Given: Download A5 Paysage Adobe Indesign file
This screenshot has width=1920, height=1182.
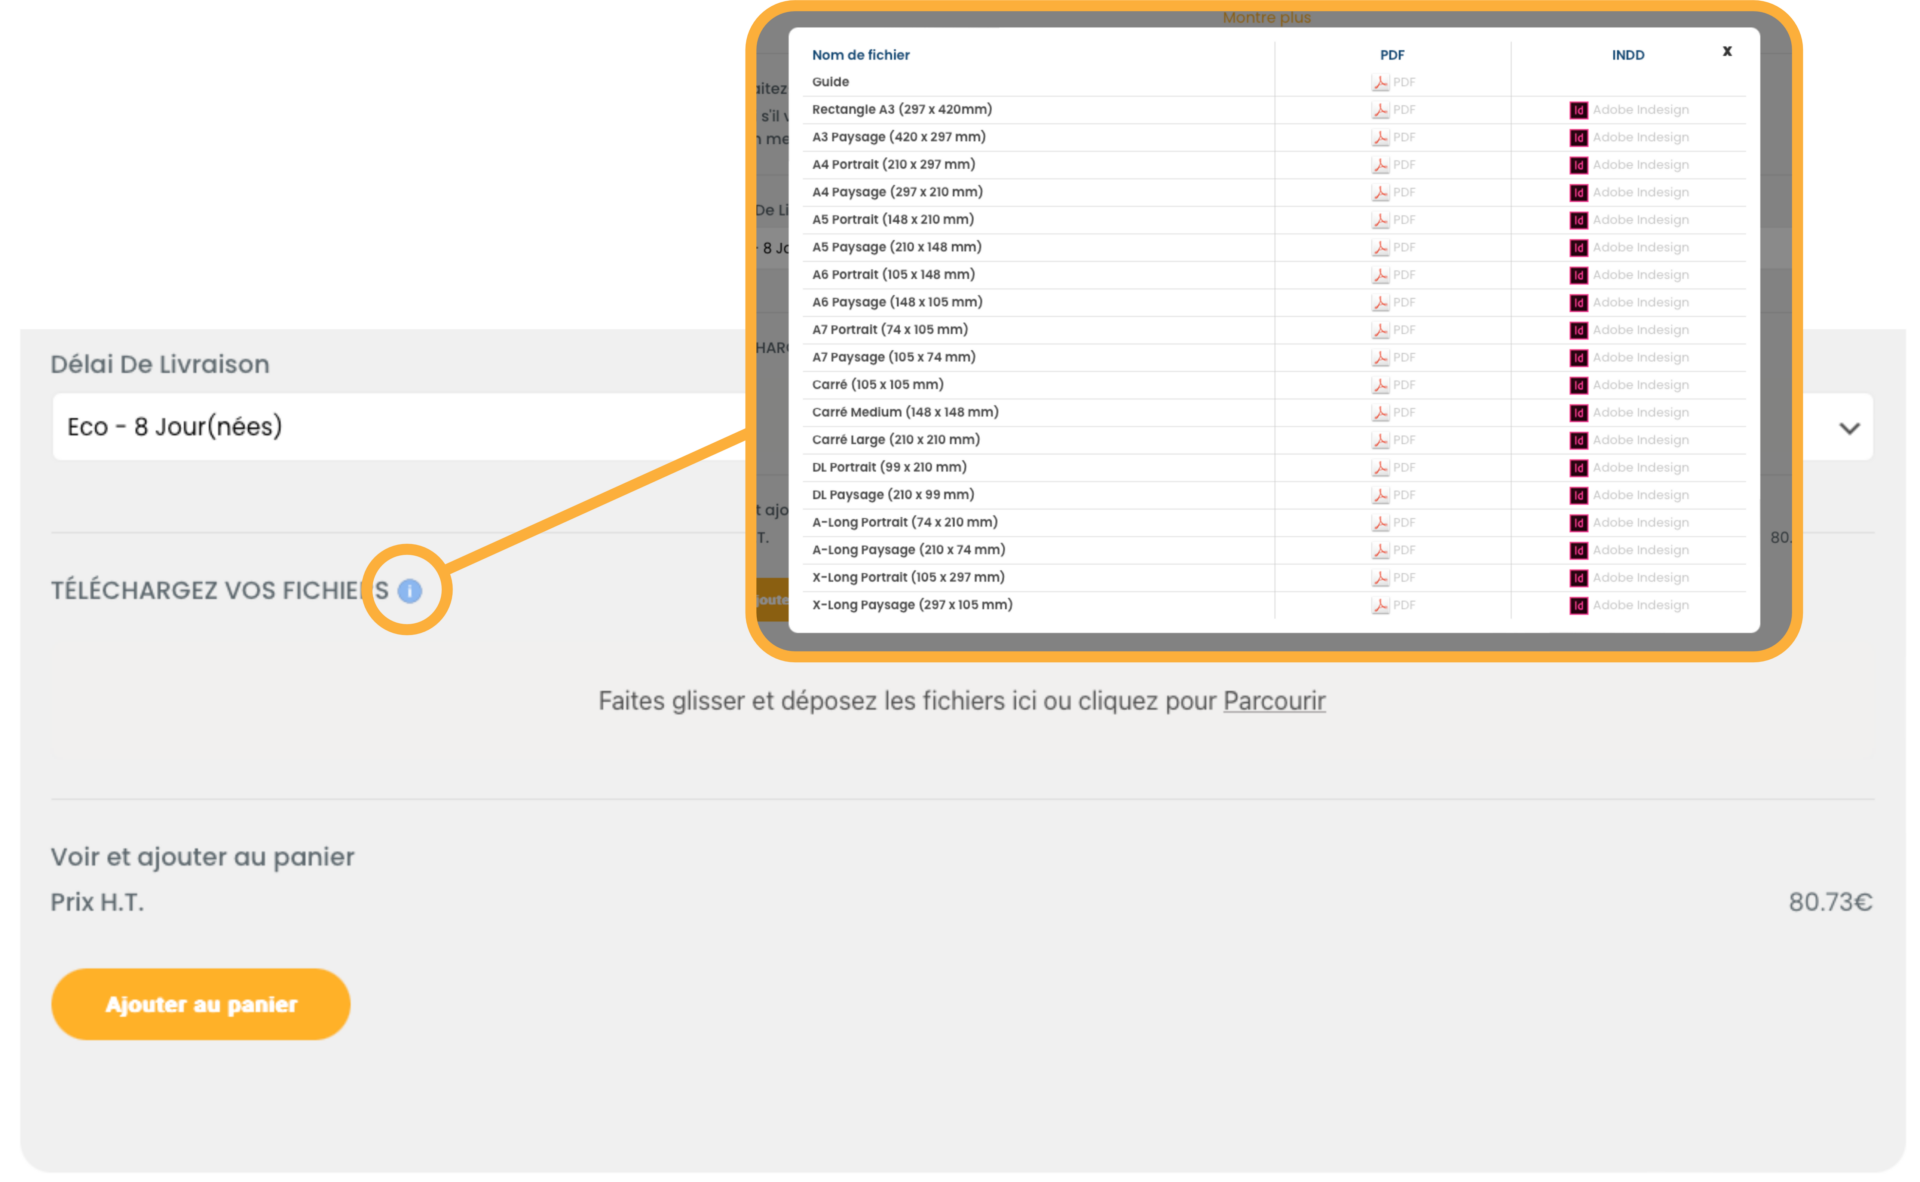Looking at the screenshot, I should coord(1629,247).
